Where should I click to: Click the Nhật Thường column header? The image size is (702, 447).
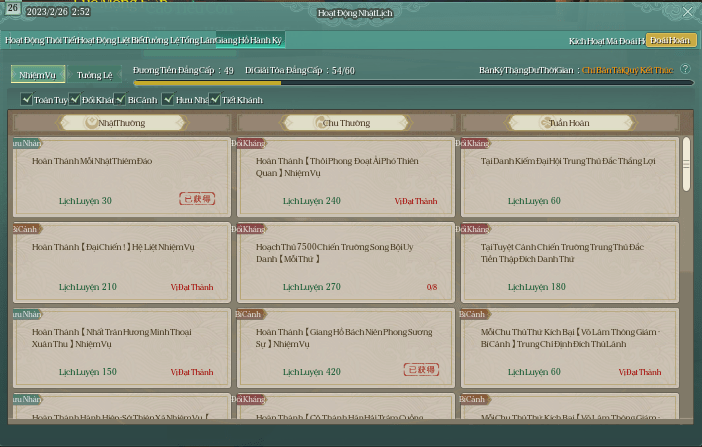click(x=121, y=122)
